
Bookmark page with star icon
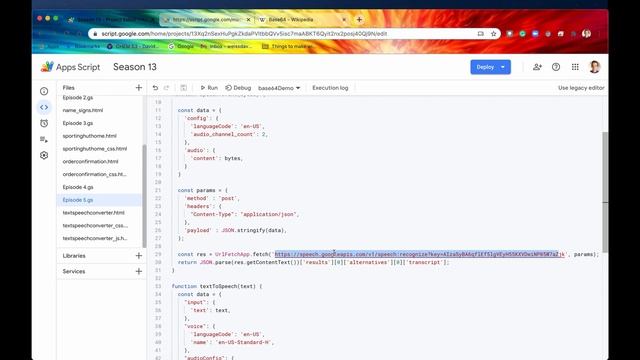[x=493, y=34]
